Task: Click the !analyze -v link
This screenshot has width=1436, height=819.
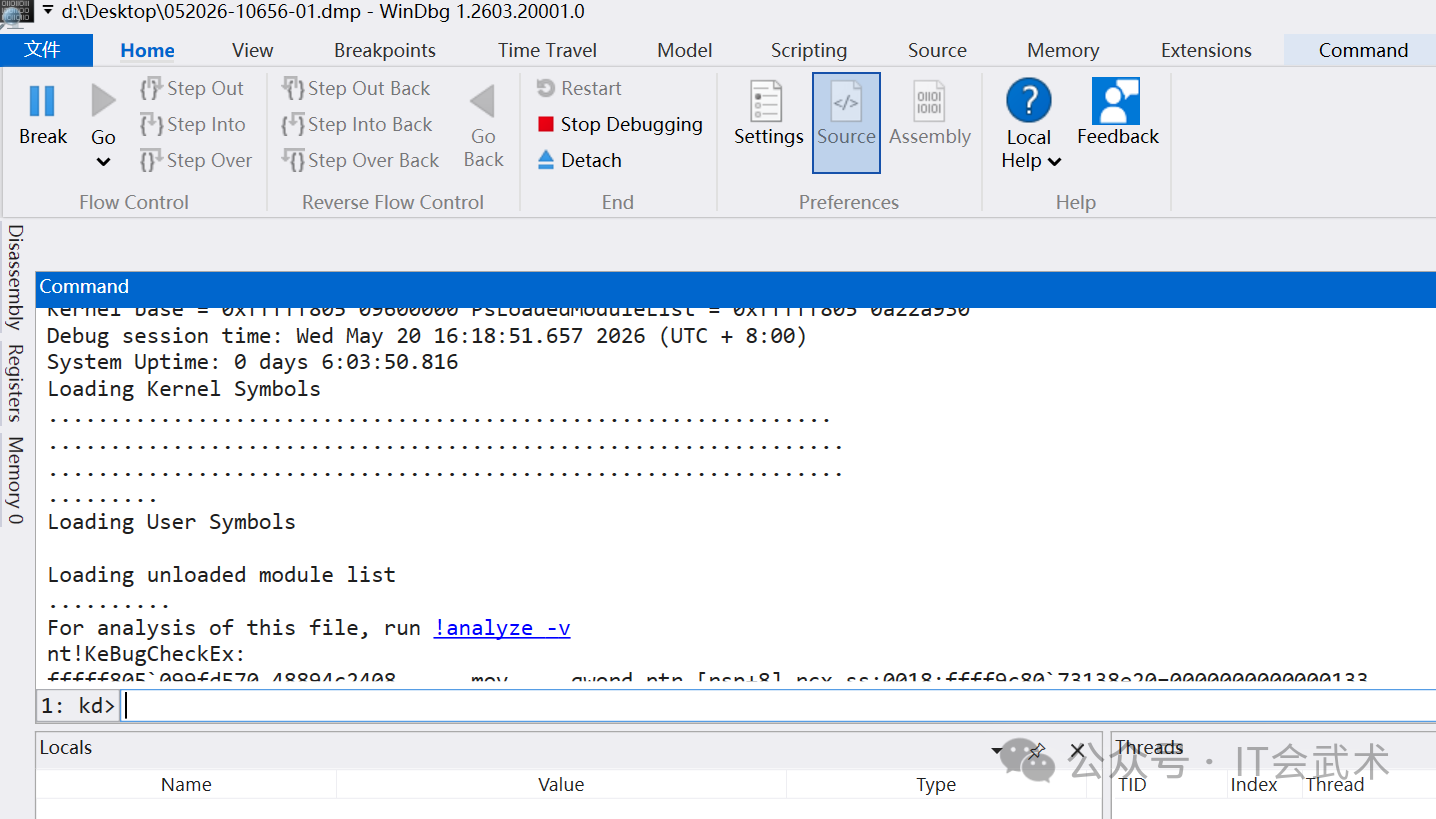Action: click(502, 628)
